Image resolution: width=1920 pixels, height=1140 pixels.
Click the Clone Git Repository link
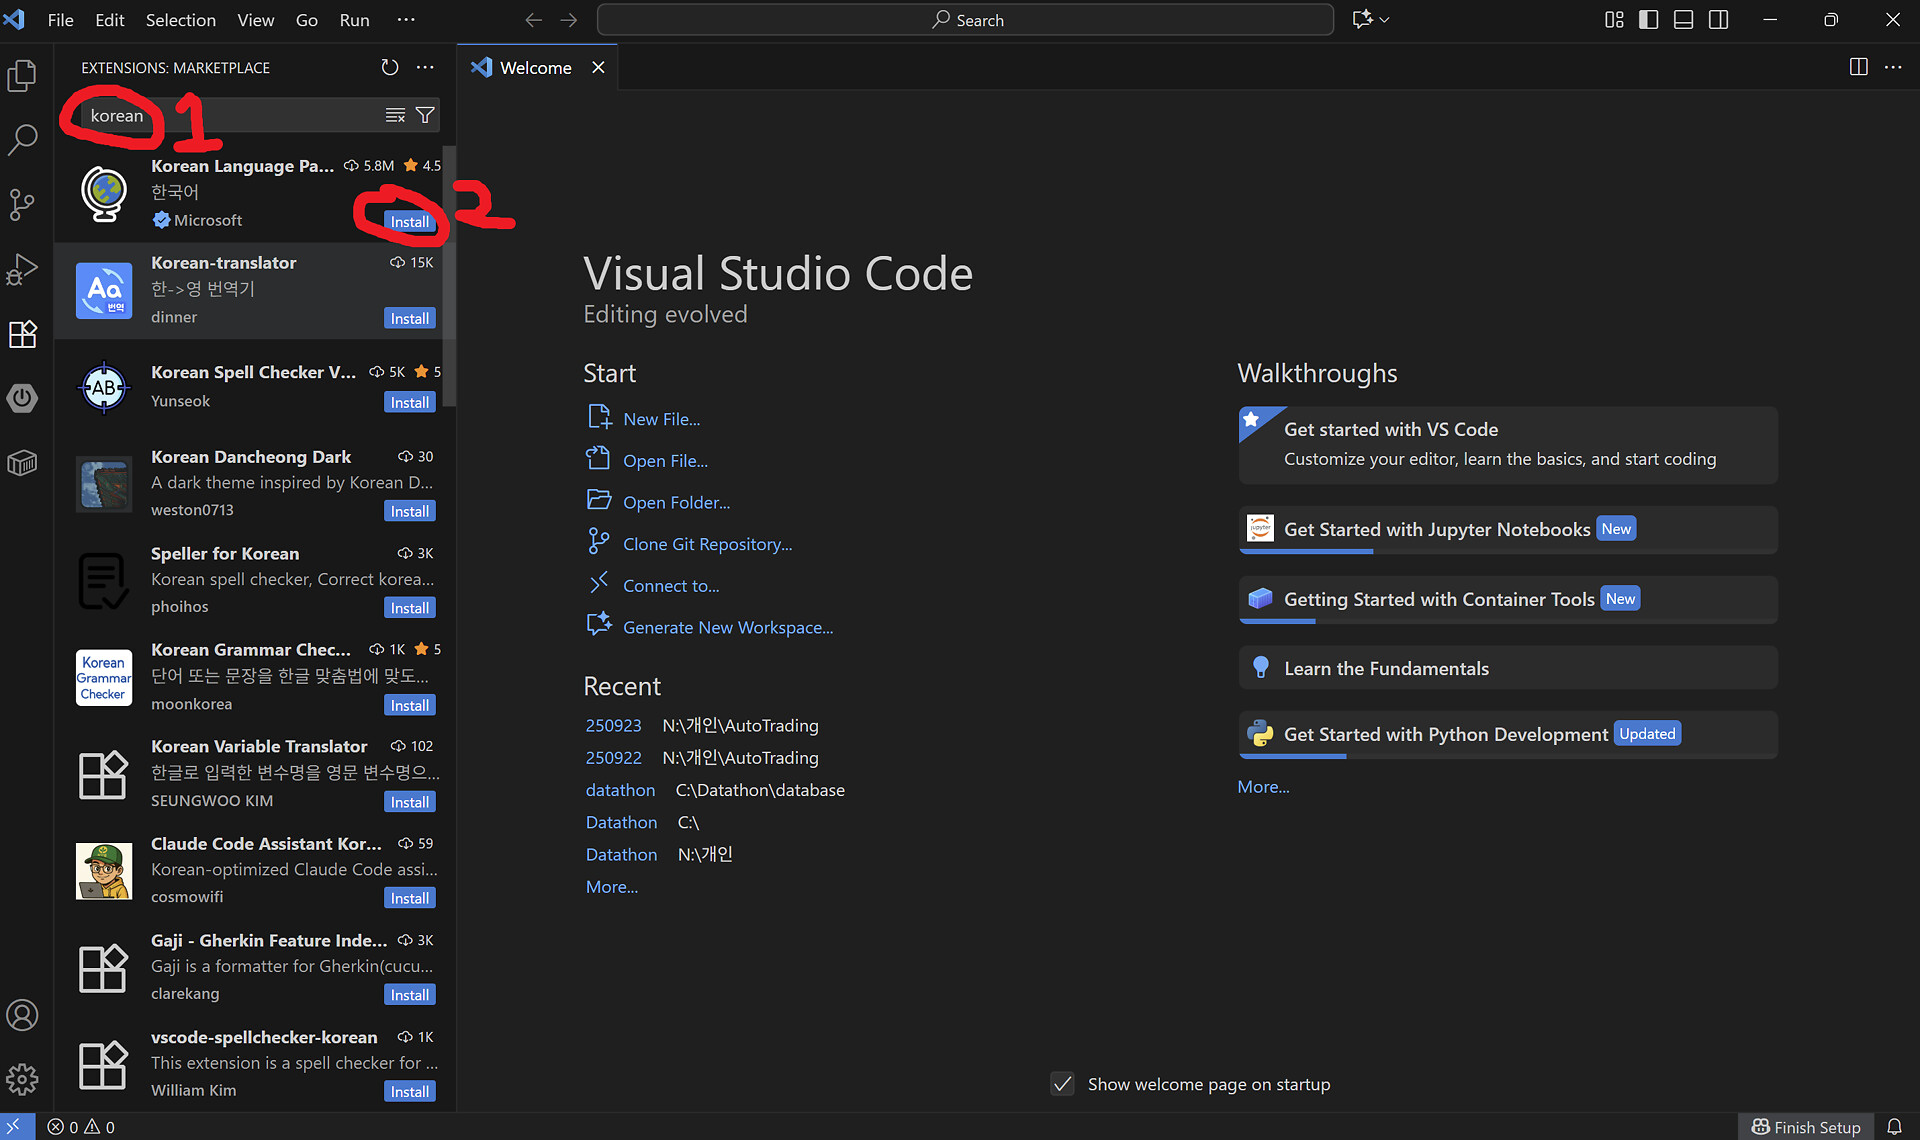(707, 544)
